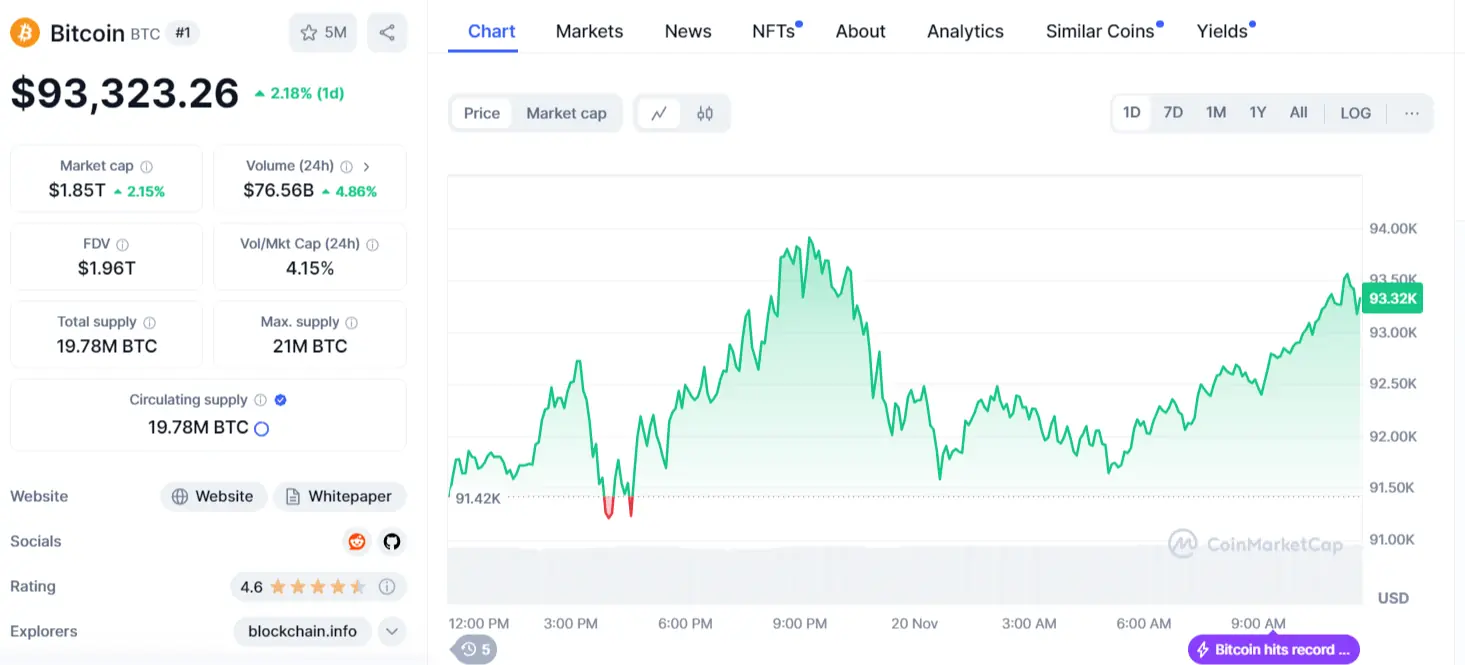Switch to the Chart tab
Viewport: 1465px width, 665px height.
click(492, 31)
